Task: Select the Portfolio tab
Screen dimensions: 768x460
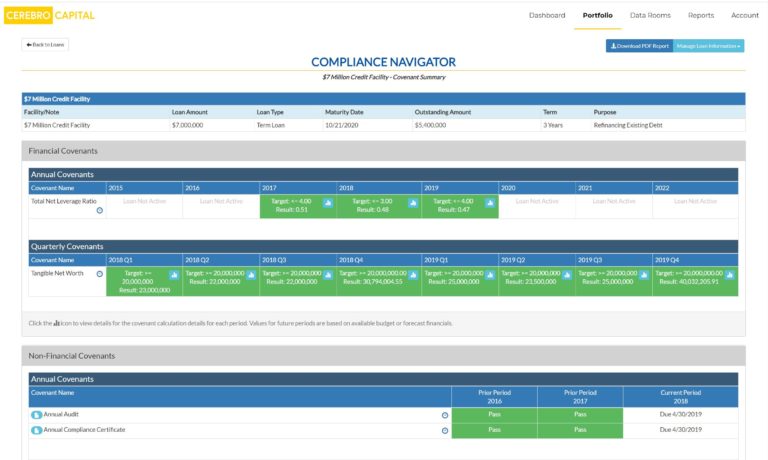Action: pyautogui.click(x=598, y=15)
